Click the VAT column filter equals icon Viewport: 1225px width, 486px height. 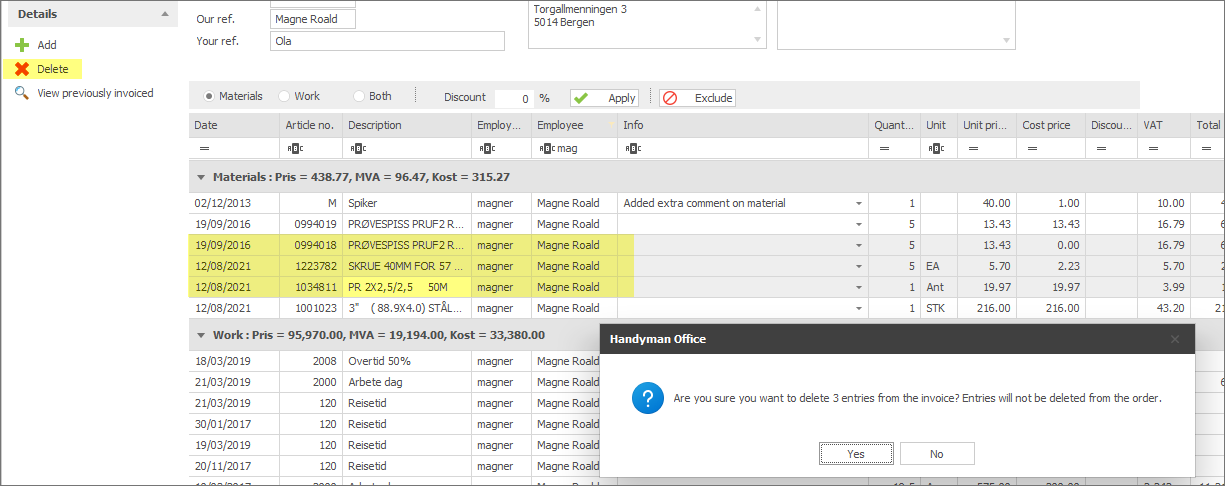coord(1151,148)
